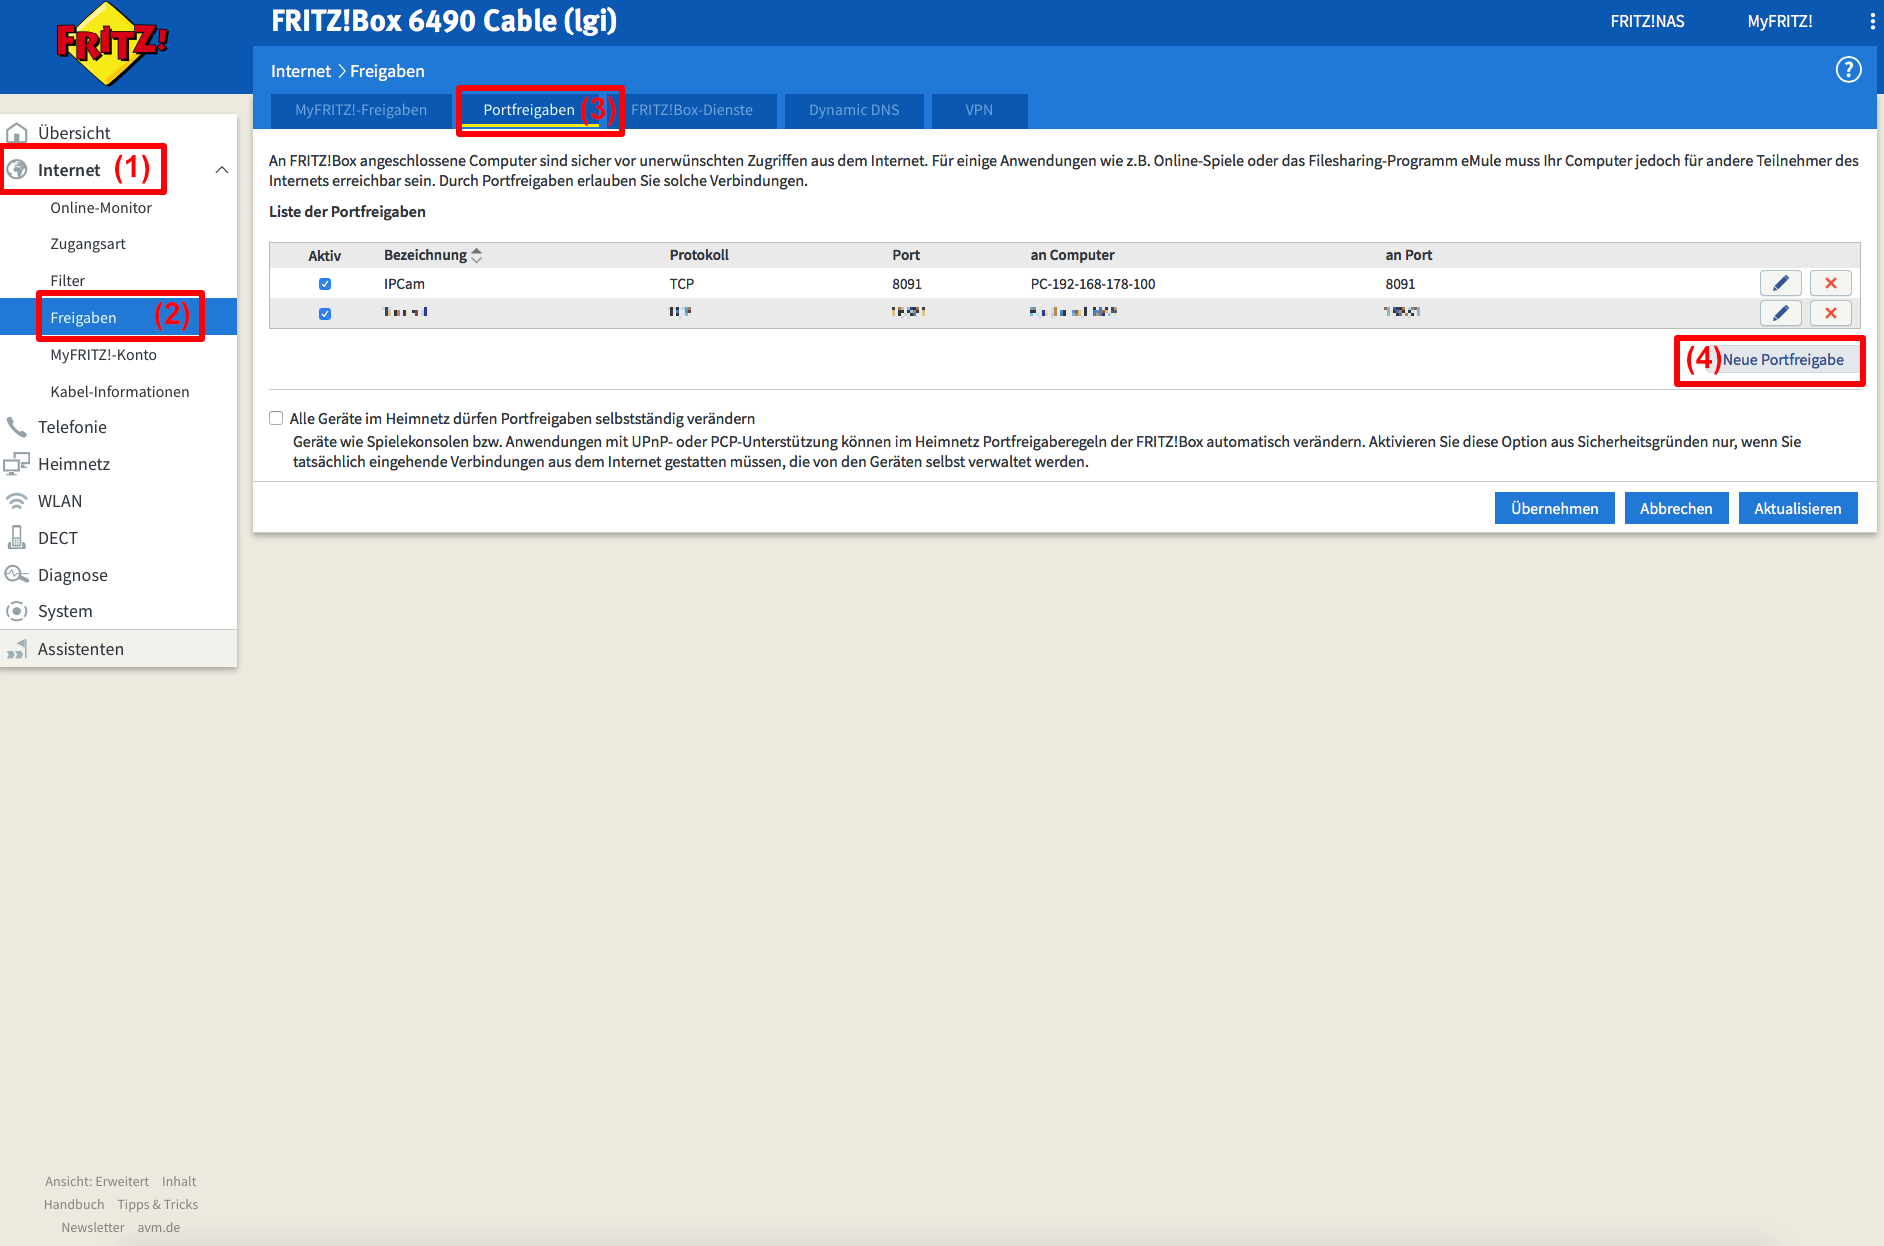
Task: Edit the IPCam port forwarding entry
Action: [x=1780, y=283]
